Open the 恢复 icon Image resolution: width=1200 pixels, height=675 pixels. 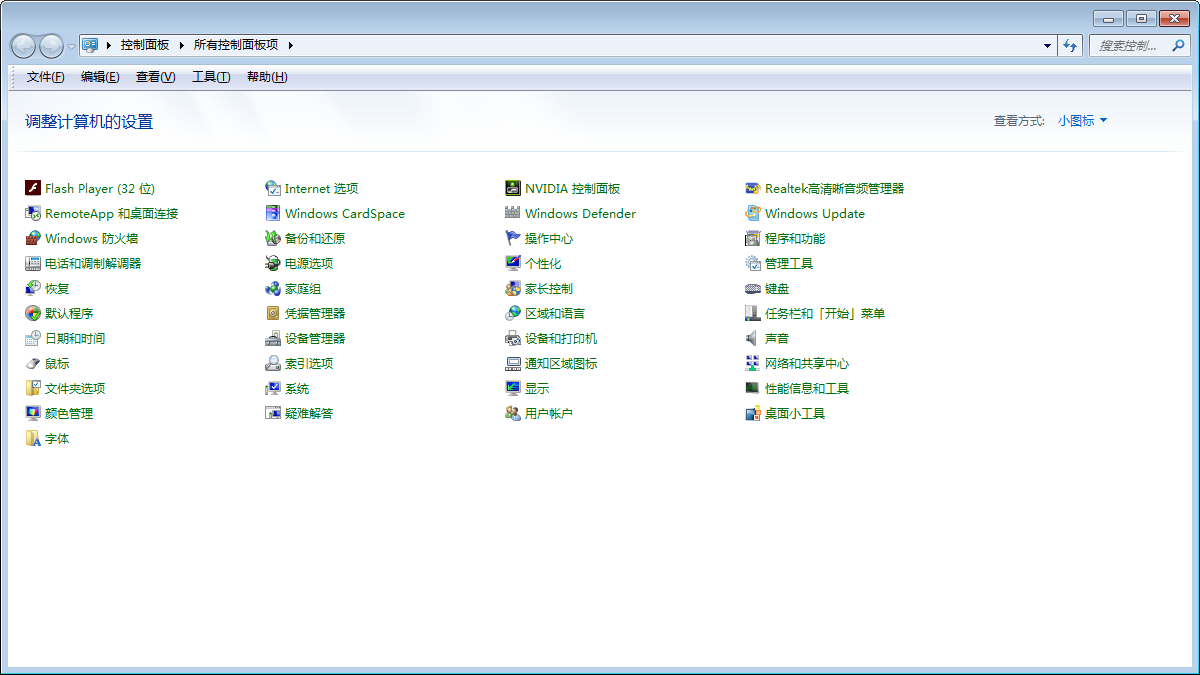[x=33, y=288]
